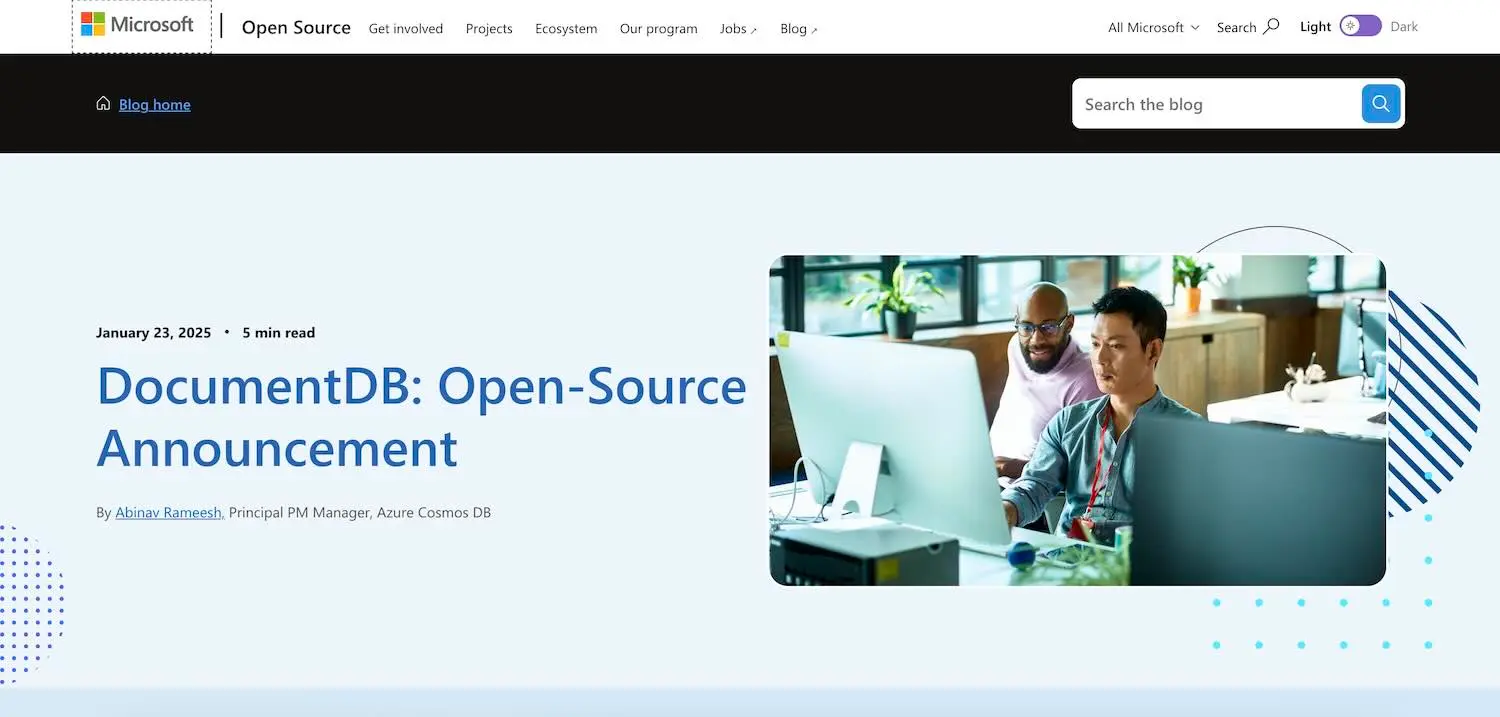Open the Ecosystem section from the navigation
Screen dimensions: 1500x717
pos(566,29)
